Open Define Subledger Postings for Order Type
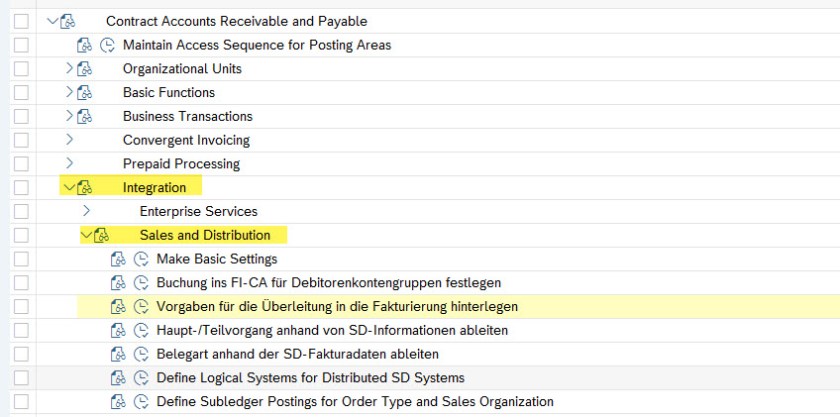Viewport: 840px width, 417px height. 355,402
